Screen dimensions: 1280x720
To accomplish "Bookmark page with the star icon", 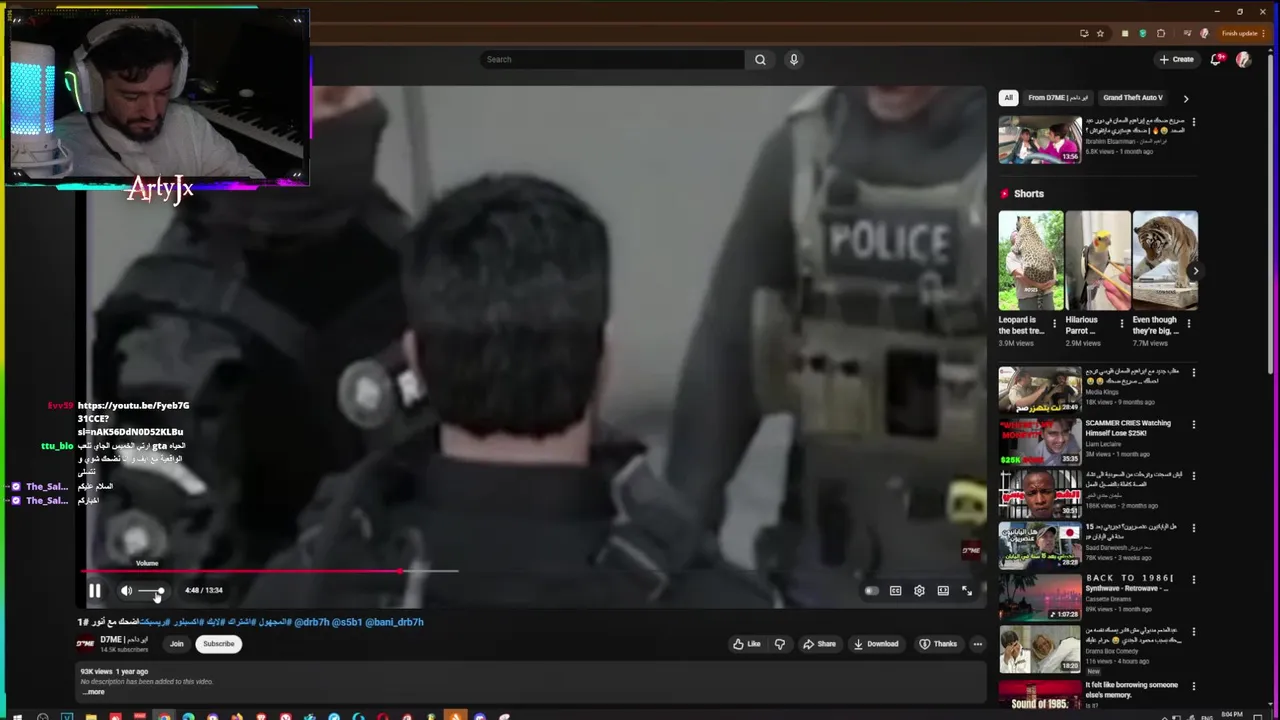I will tap(1100, 33).
